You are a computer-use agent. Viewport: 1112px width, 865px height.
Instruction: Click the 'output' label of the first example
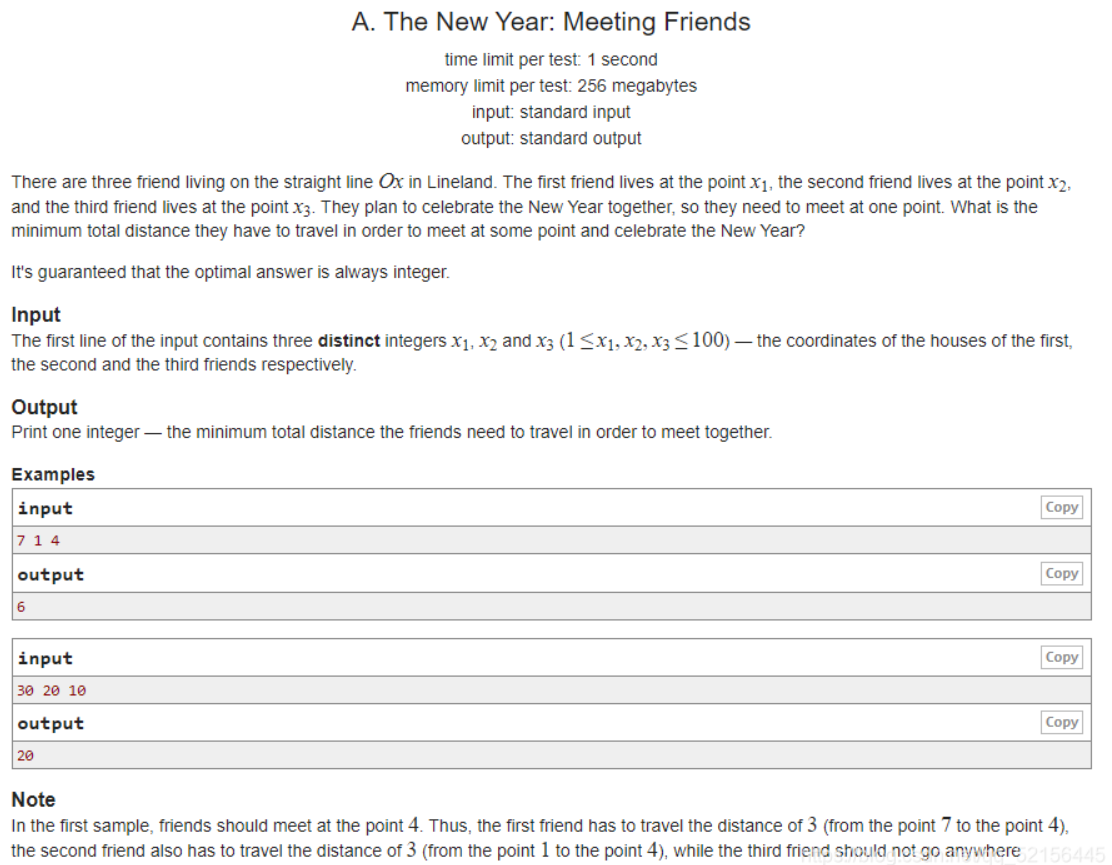pyautogui.click(x=50, y=574)
